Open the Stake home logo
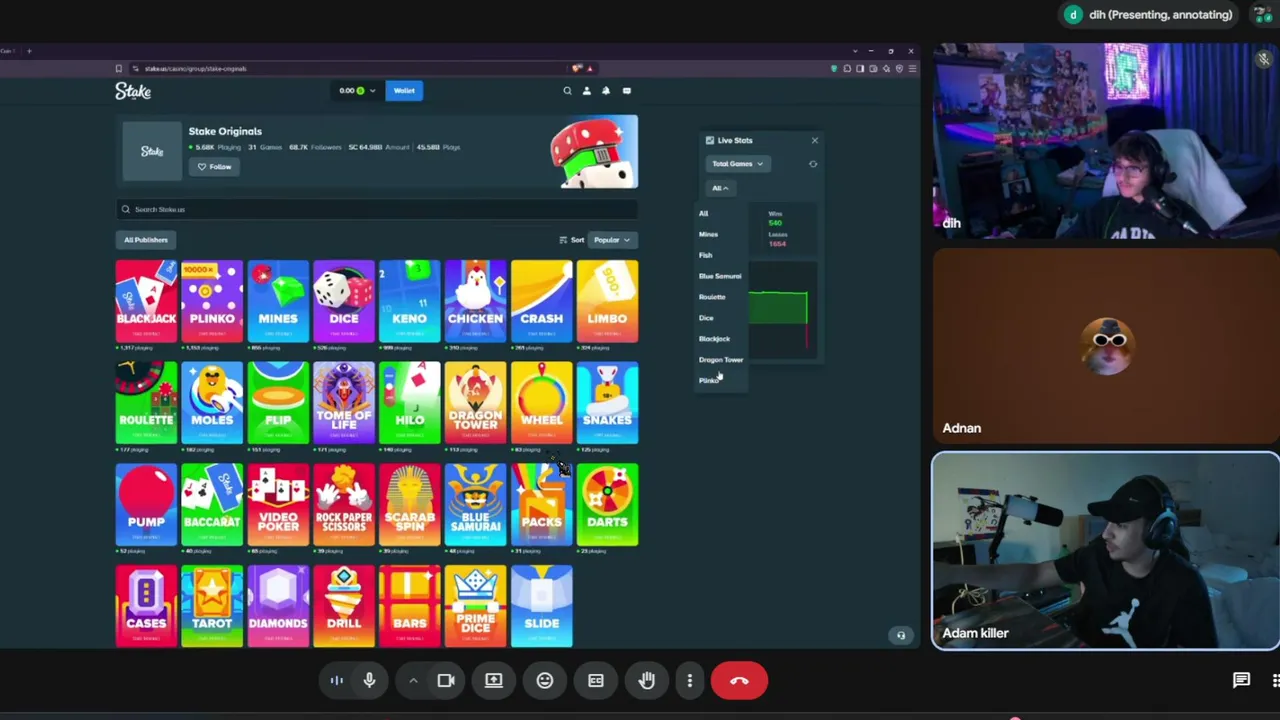 point(133,91)
